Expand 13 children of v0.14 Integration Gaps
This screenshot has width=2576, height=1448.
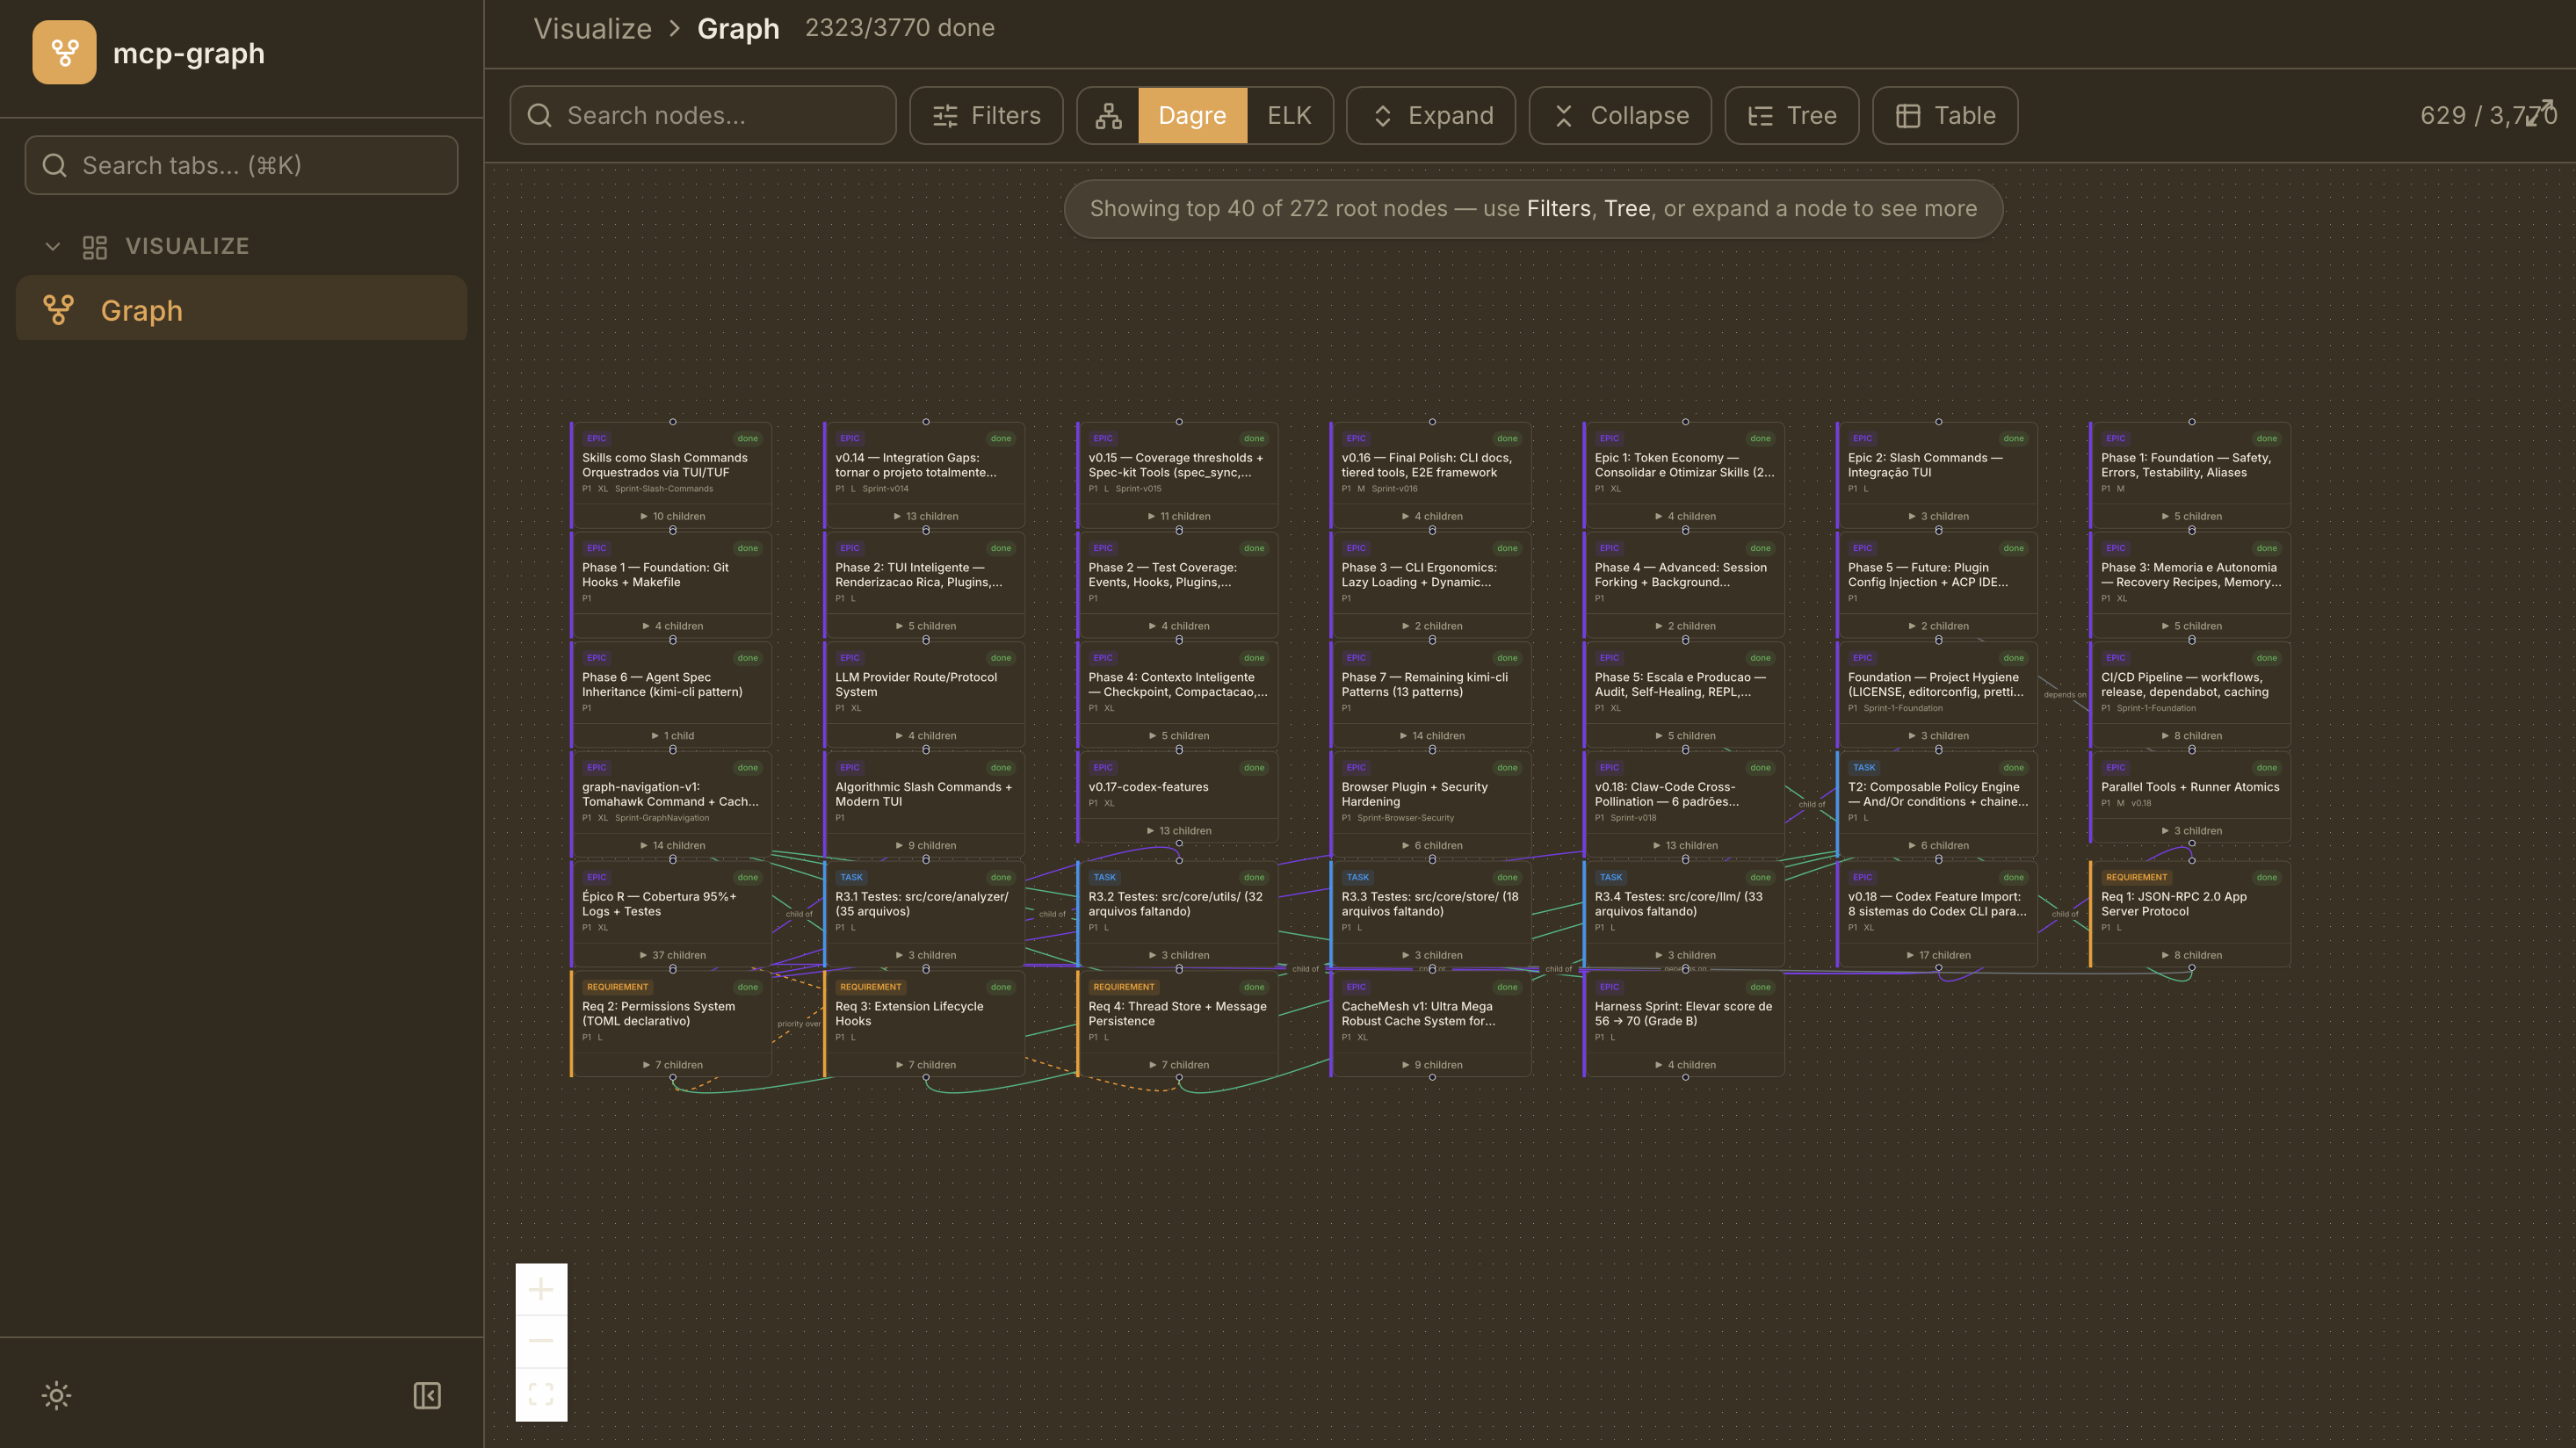pos(925,516)
